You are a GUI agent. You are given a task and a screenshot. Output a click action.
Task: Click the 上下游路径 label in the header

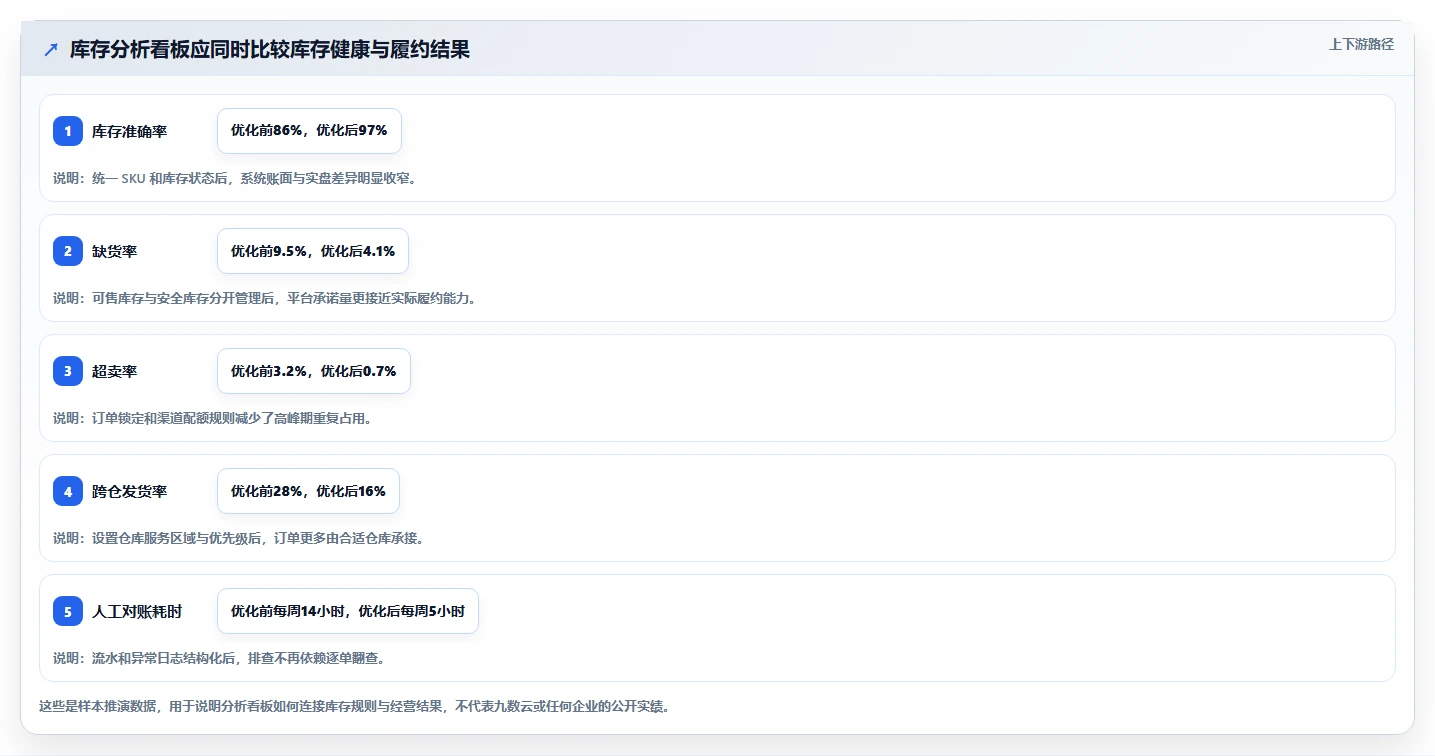[x=1361, y=44]
